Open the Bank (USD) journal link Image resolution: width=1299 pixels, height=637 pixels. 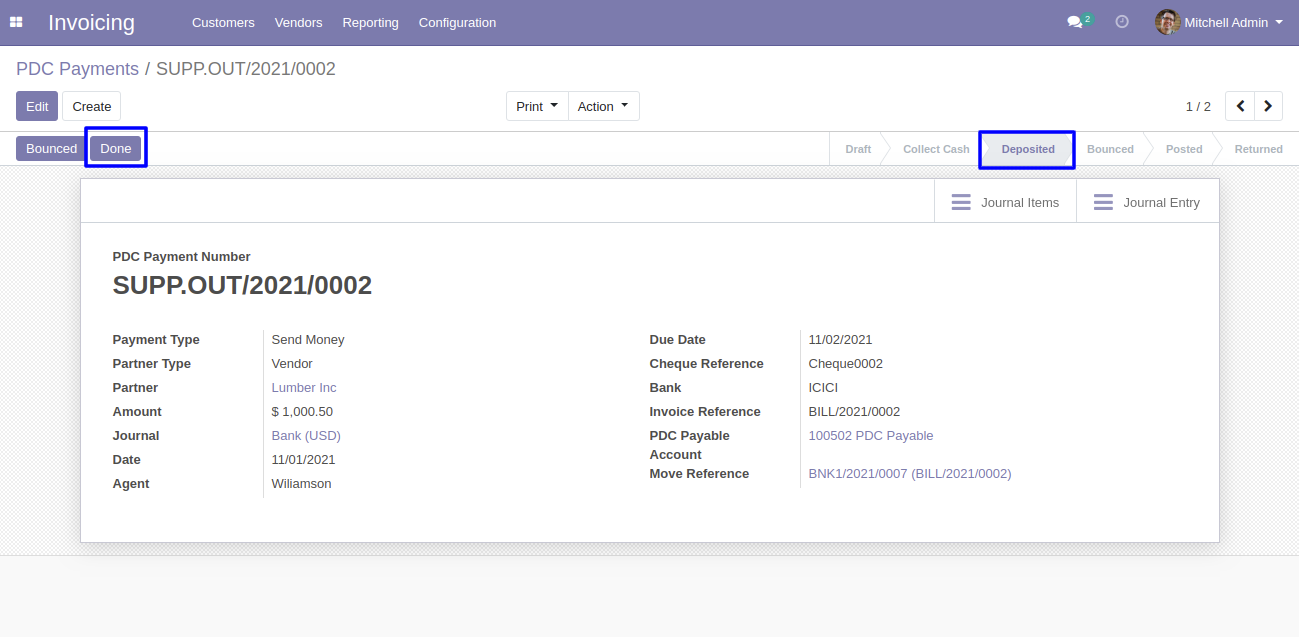pos(306,436)
